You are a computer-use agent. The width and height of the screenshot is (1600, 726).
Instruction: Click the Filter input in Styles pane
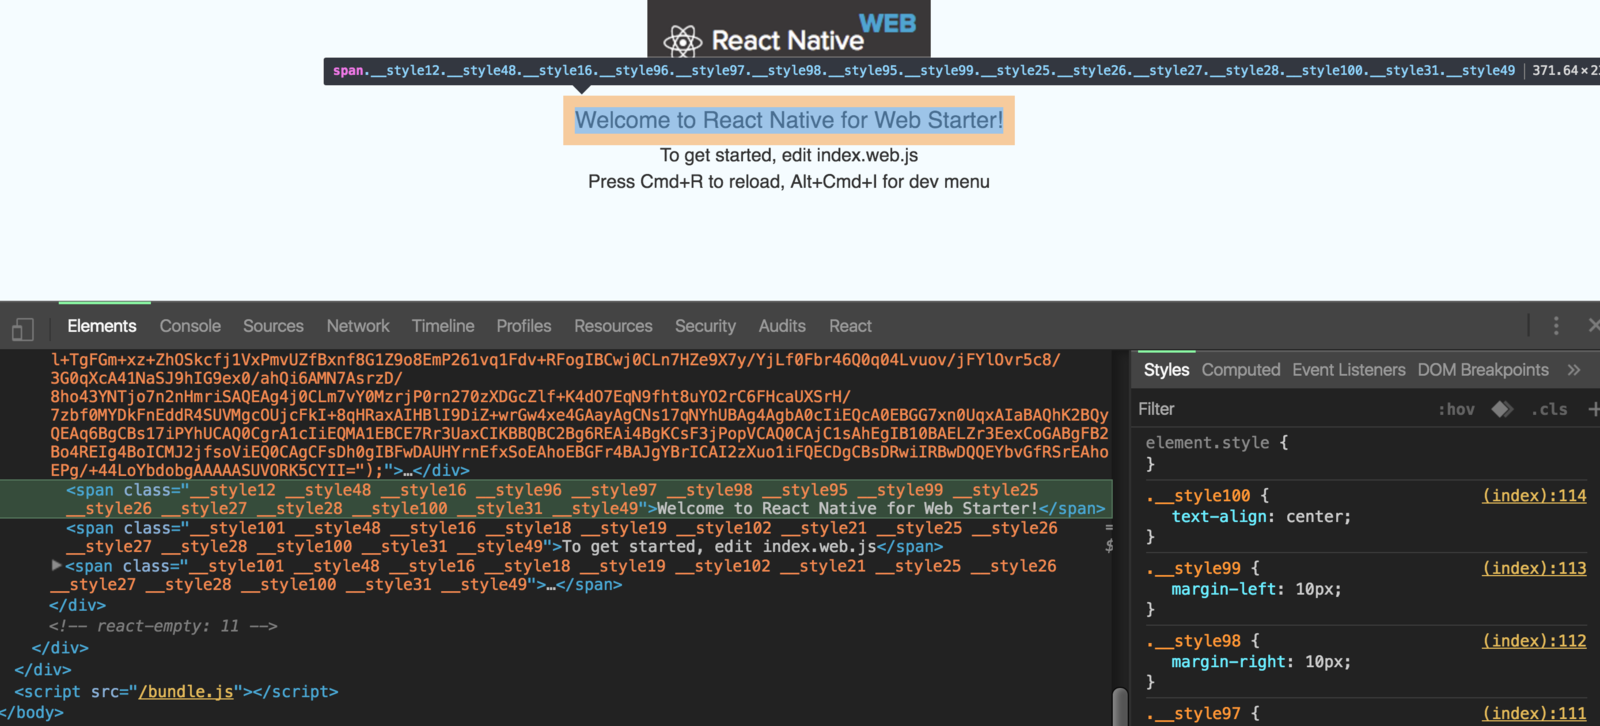(1280, 409)
